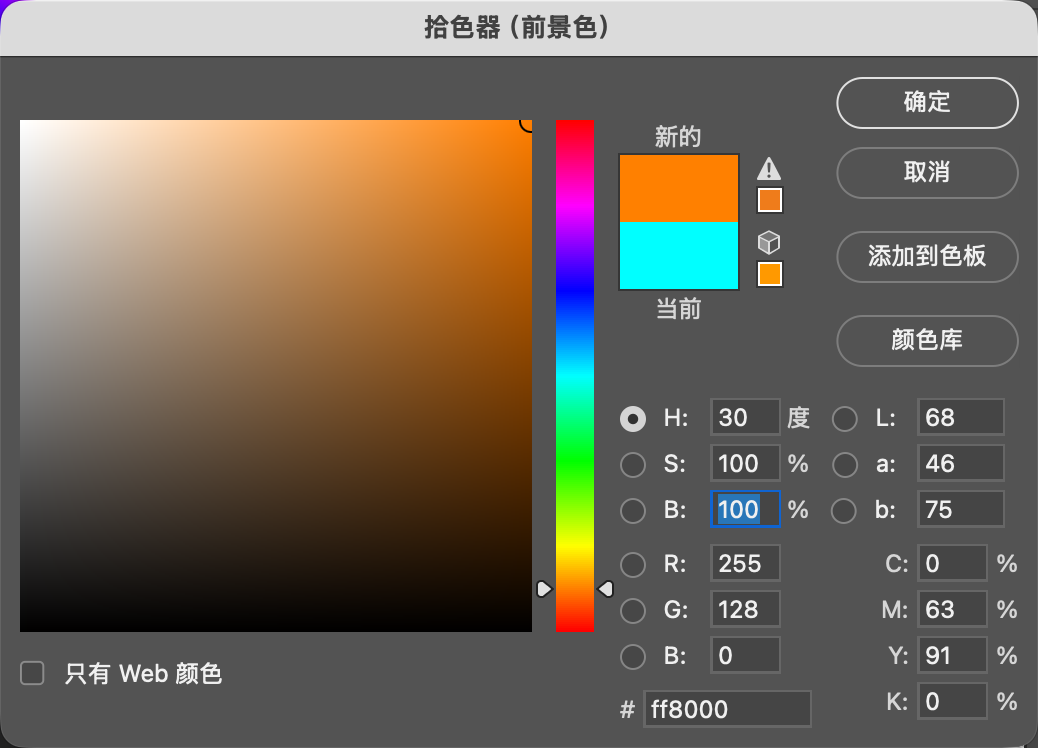Select the G green radio button

[633, 610]
